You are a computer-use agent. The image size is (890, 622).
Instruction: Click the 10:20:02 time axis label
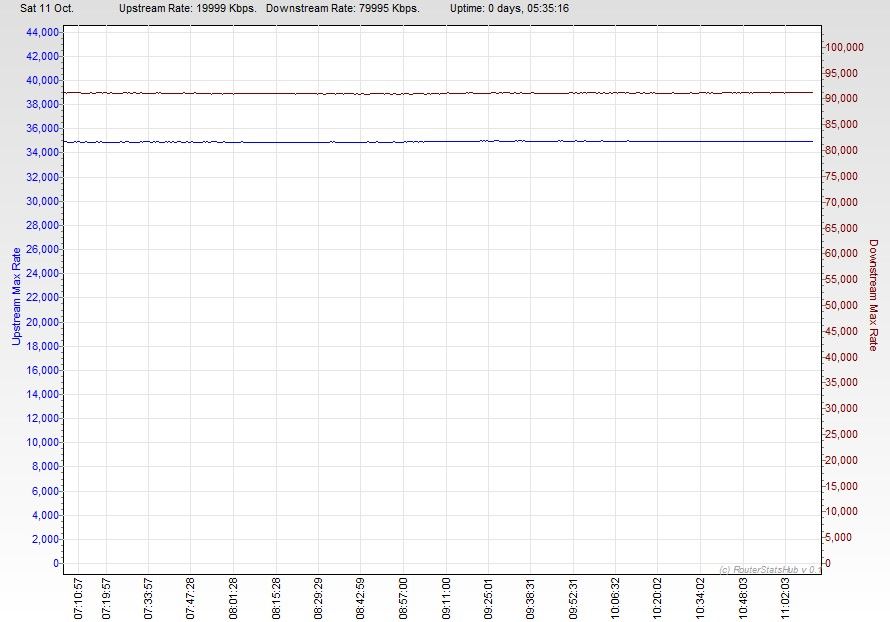tap(657, 598)
